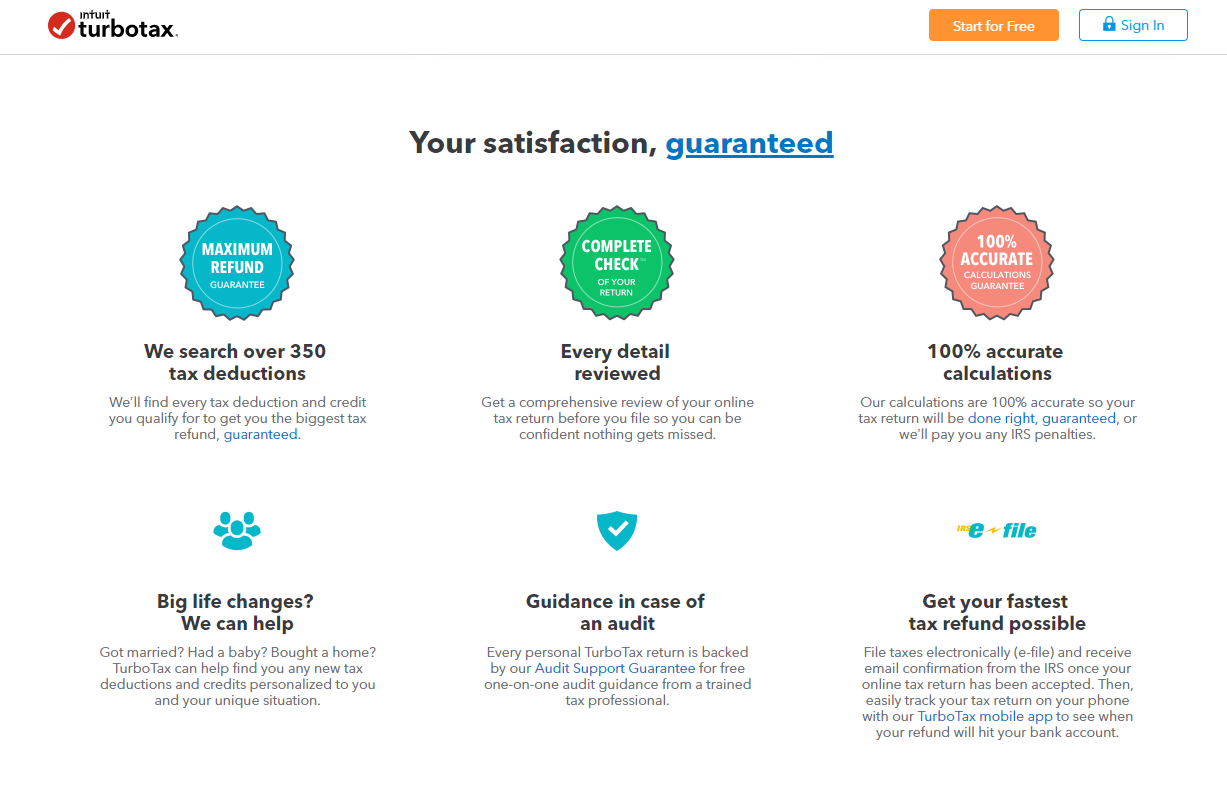Click the lock icon in Sign In
This screenshot has height=794, width=1227.
coord(1109,24)
